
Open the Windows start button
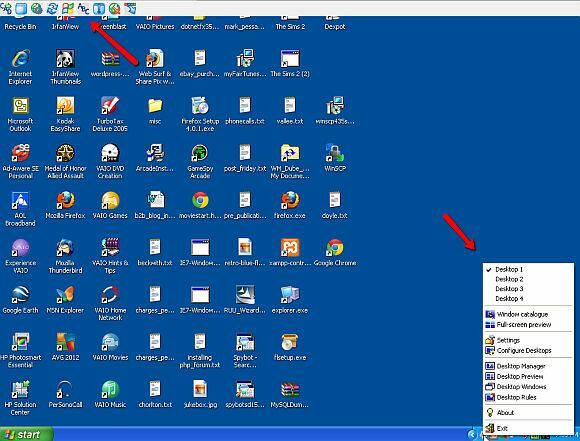[x=27, y=434]
